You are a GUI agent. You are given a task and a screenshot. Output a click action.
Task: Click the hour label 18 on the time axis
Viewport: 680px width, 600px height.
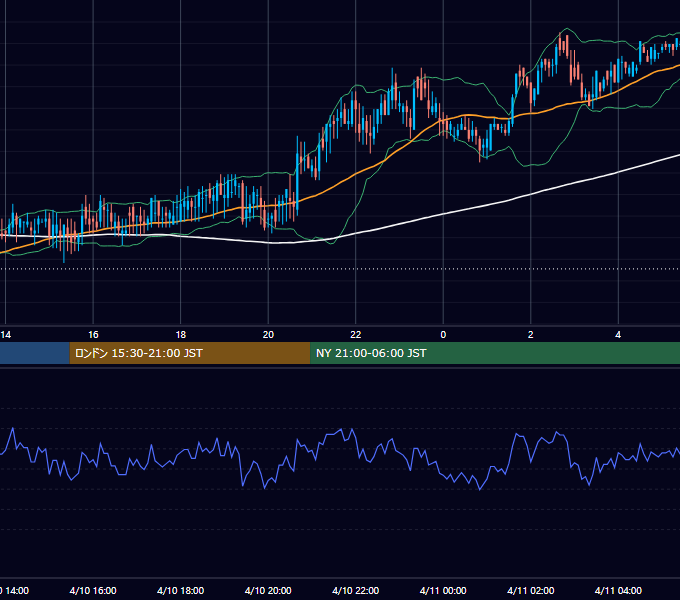click(x=181, y=335)
